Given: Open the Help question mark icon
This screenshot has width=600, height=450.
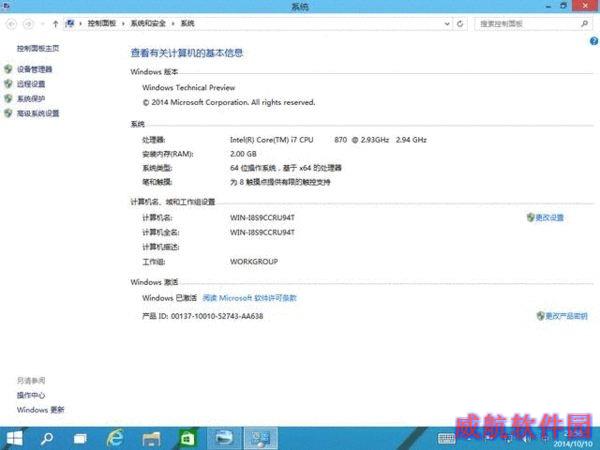Looking at the screenshot, I should (594, 41).
